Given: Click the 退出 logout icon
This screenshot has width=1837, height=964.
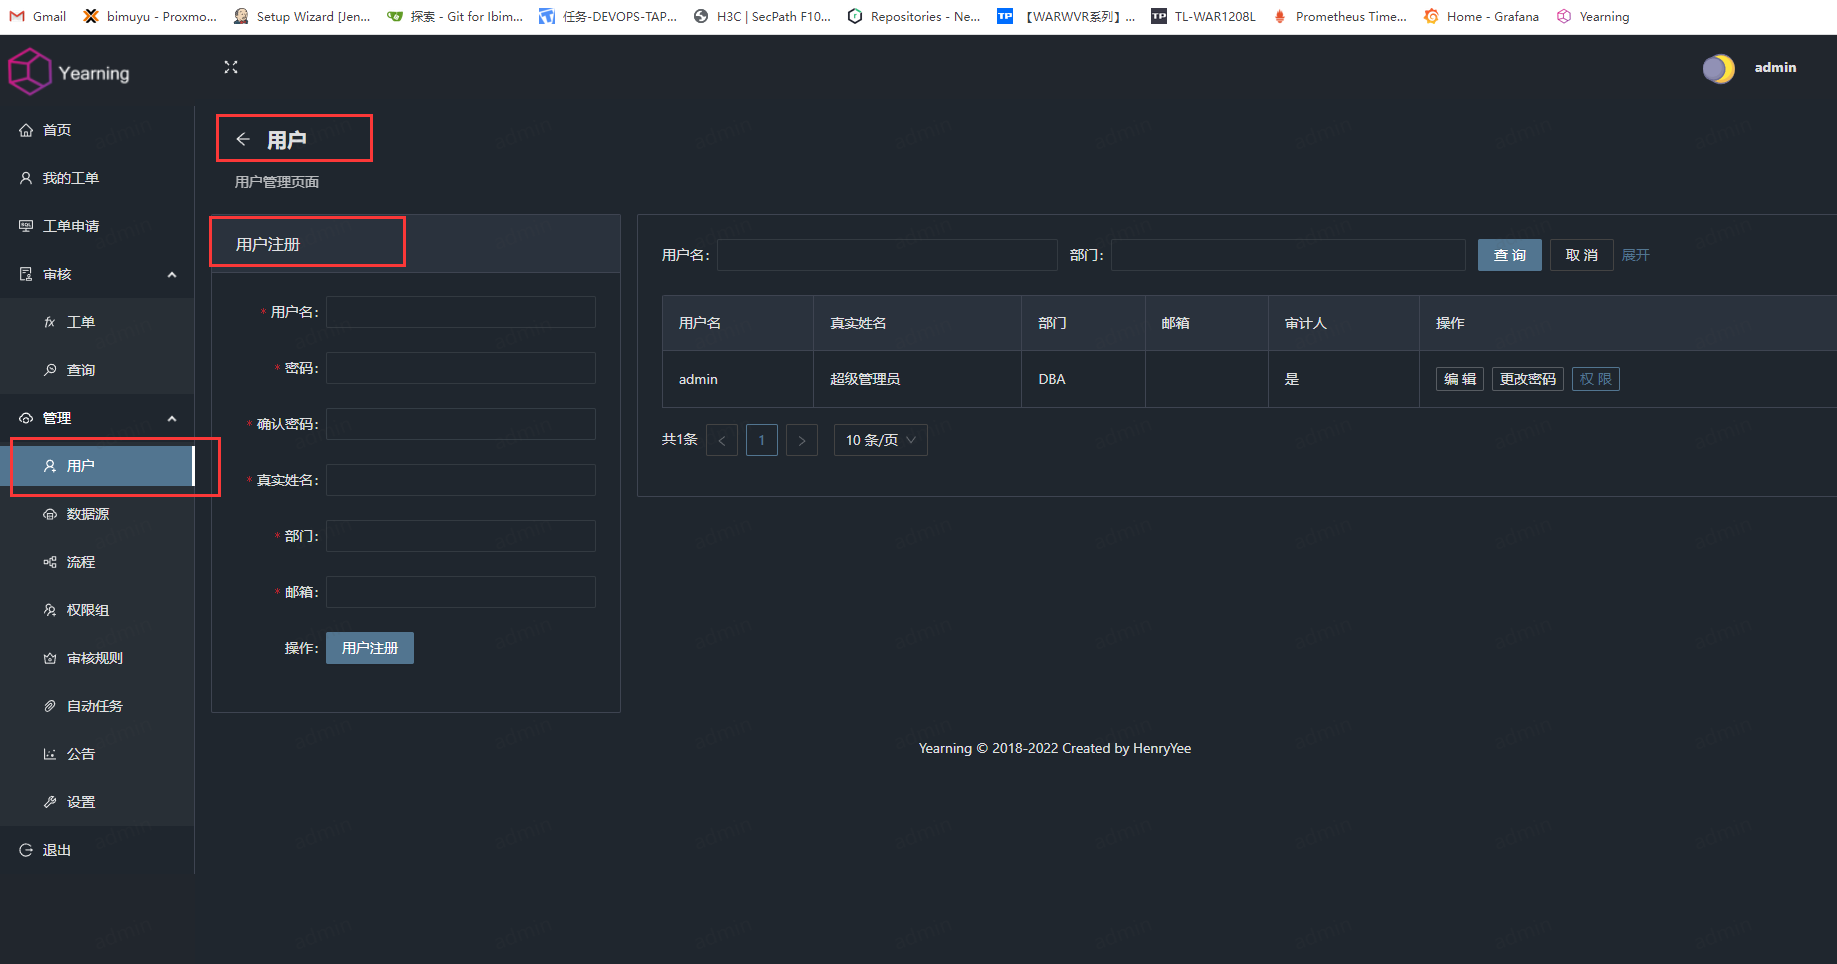Looking at the screenshot, I should pyautogui.click(x=26, y=850).
